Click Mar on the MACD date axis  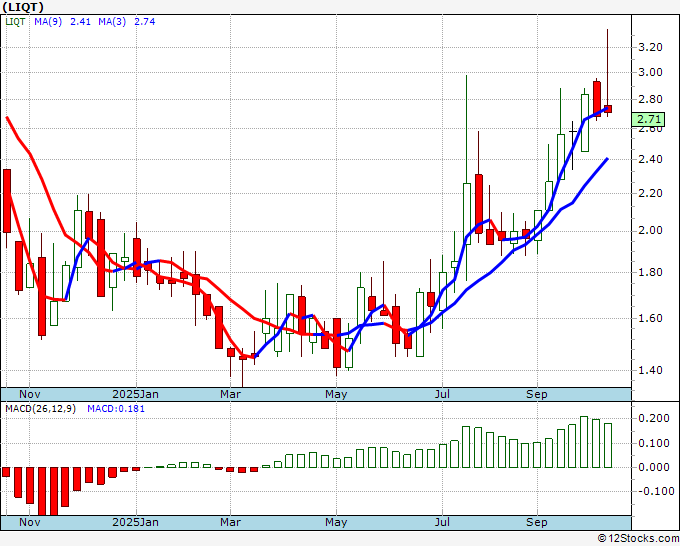230,522
